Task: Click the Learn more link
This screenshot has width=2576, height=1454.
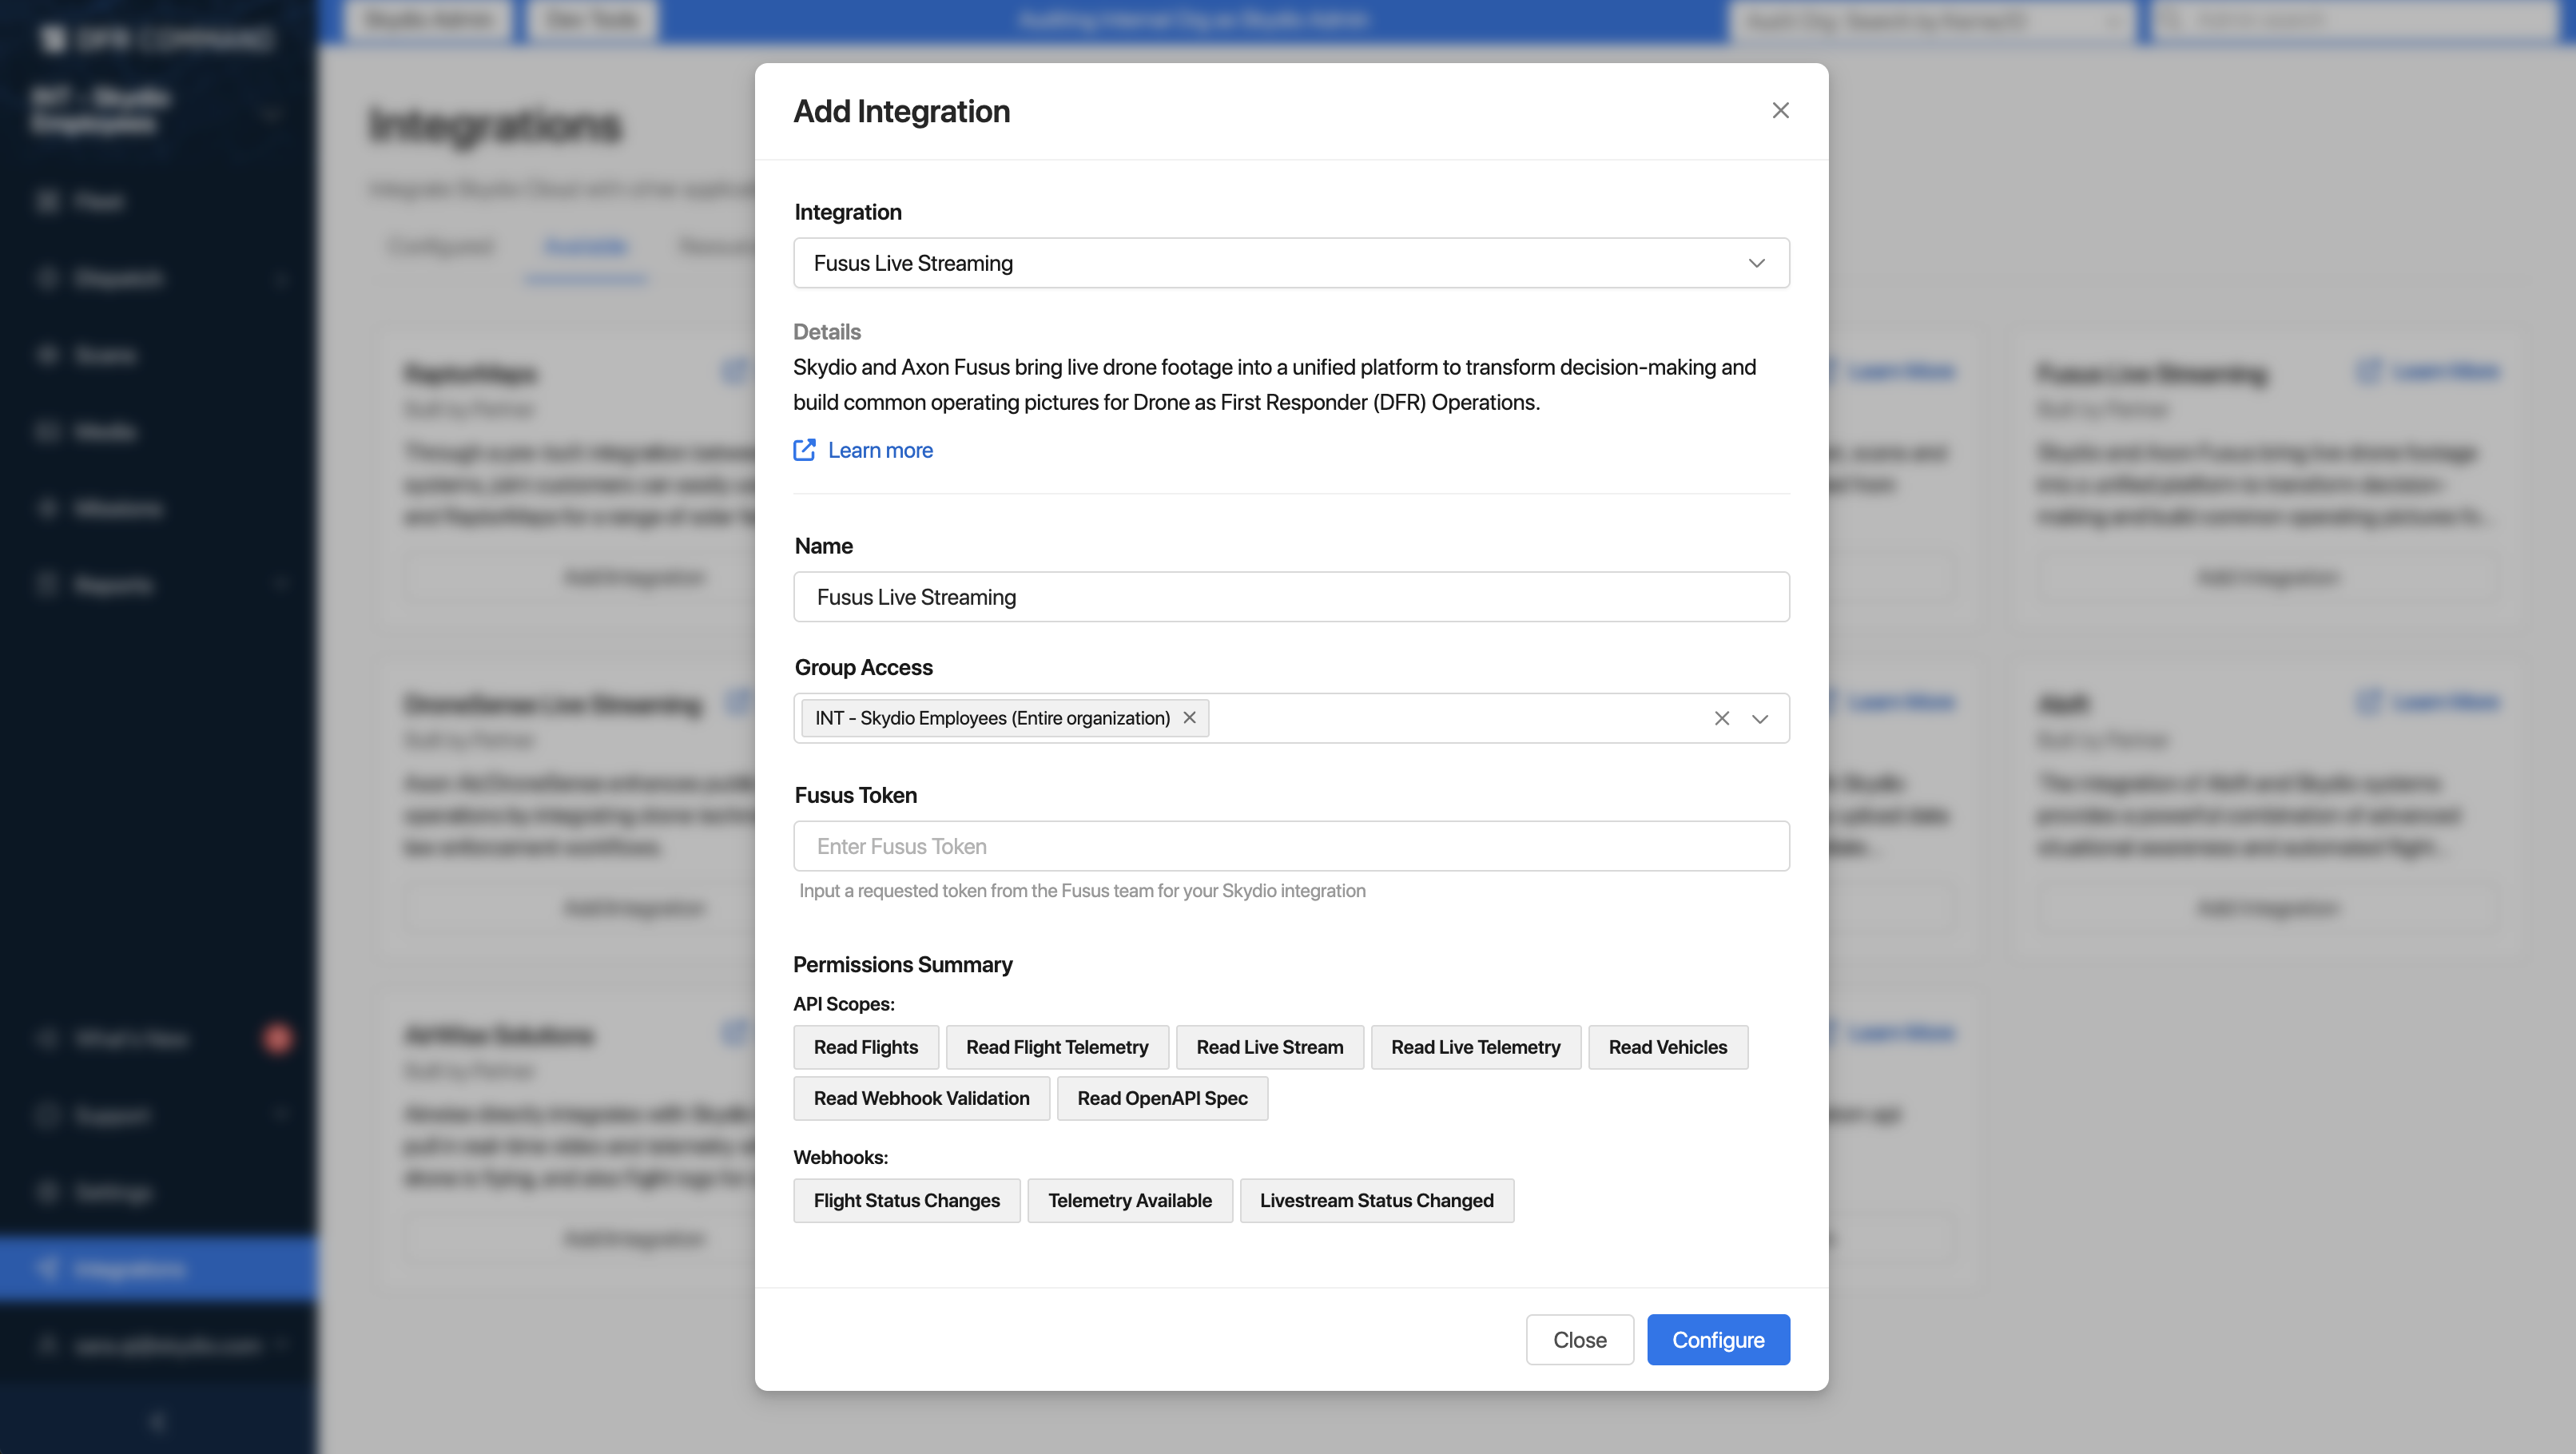Action: [x=878, y=450]
